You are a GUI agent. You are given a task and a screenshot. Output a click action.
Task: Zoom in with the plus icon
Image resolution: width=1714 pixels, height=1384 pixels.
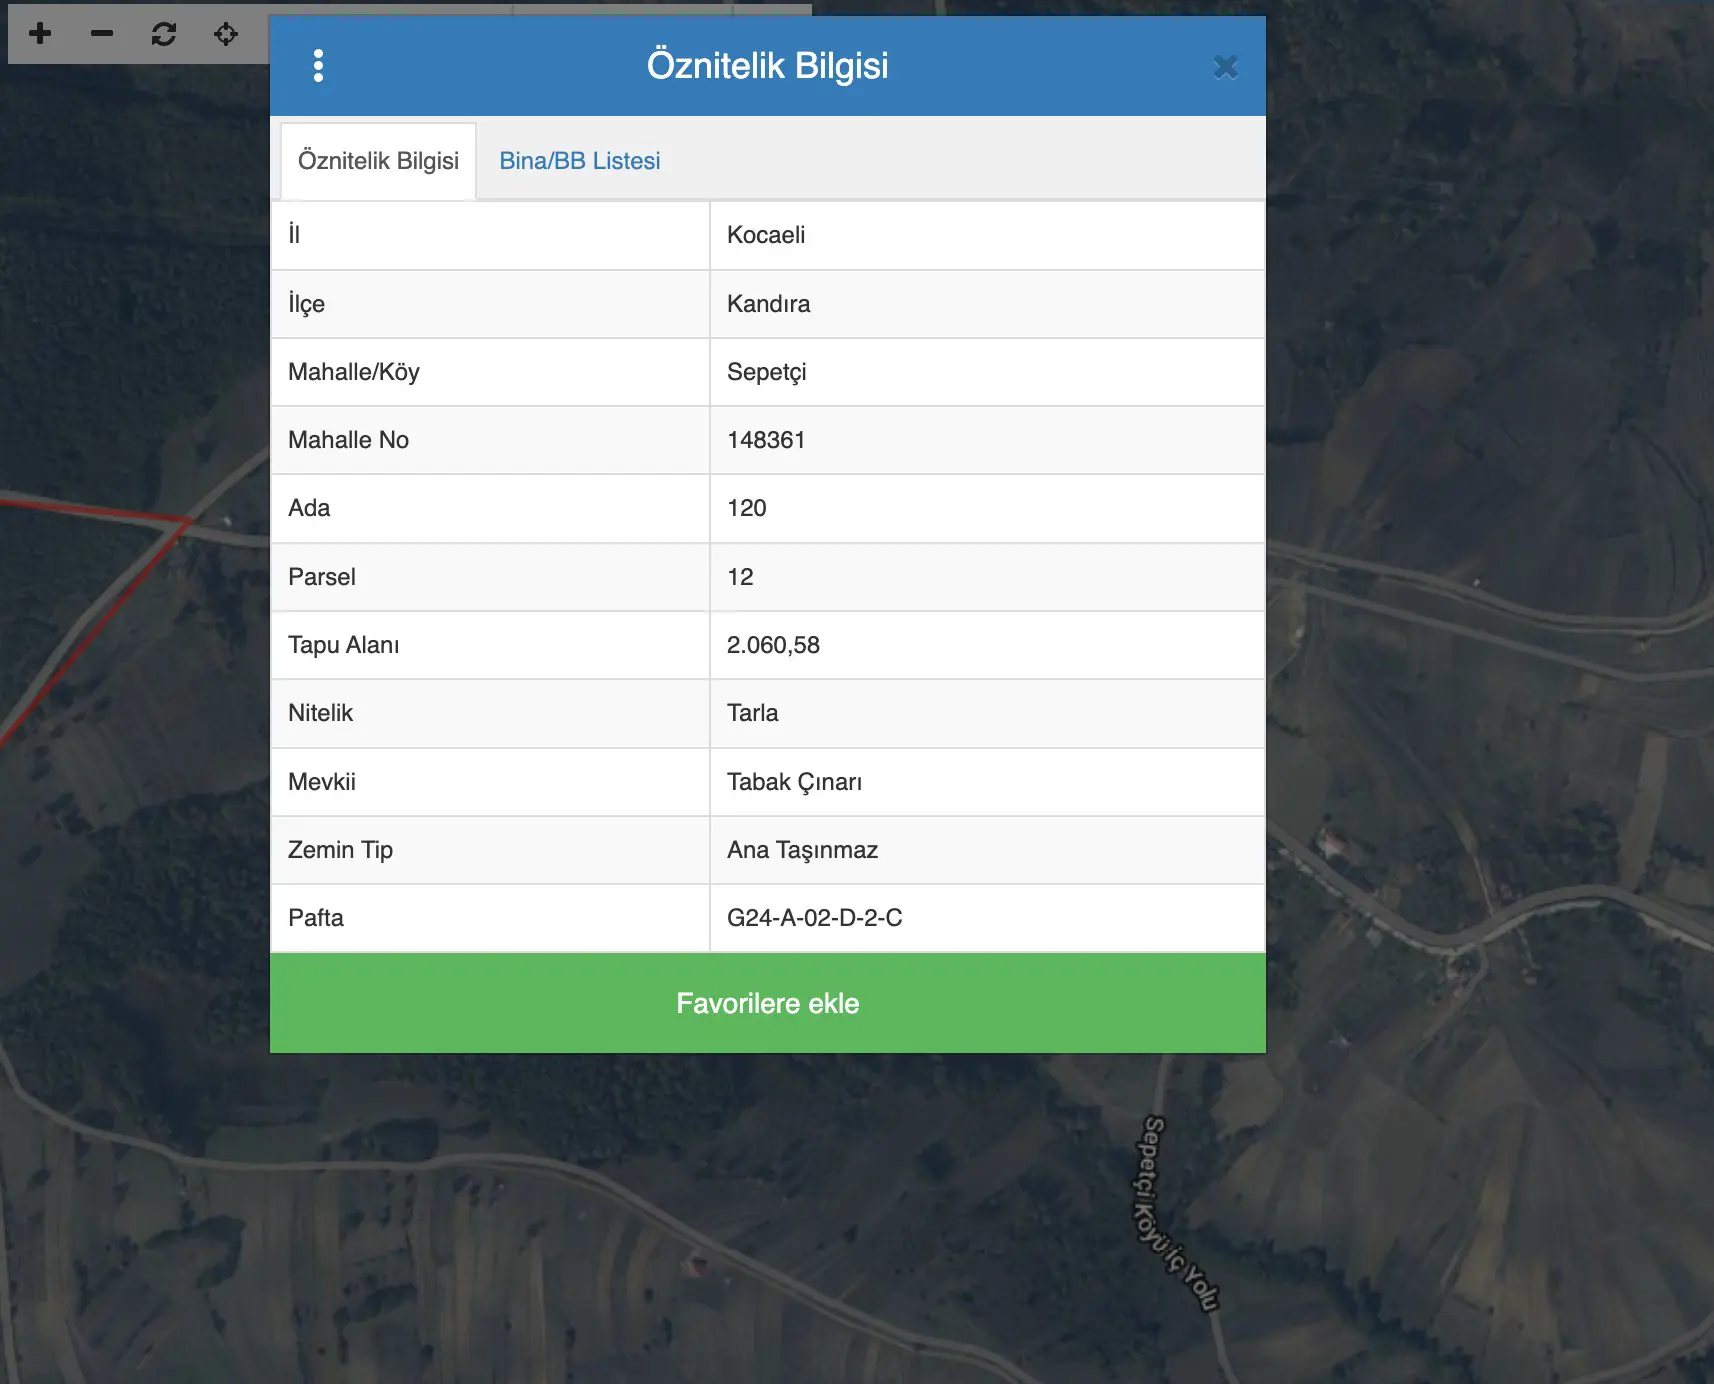pos(40,34)
